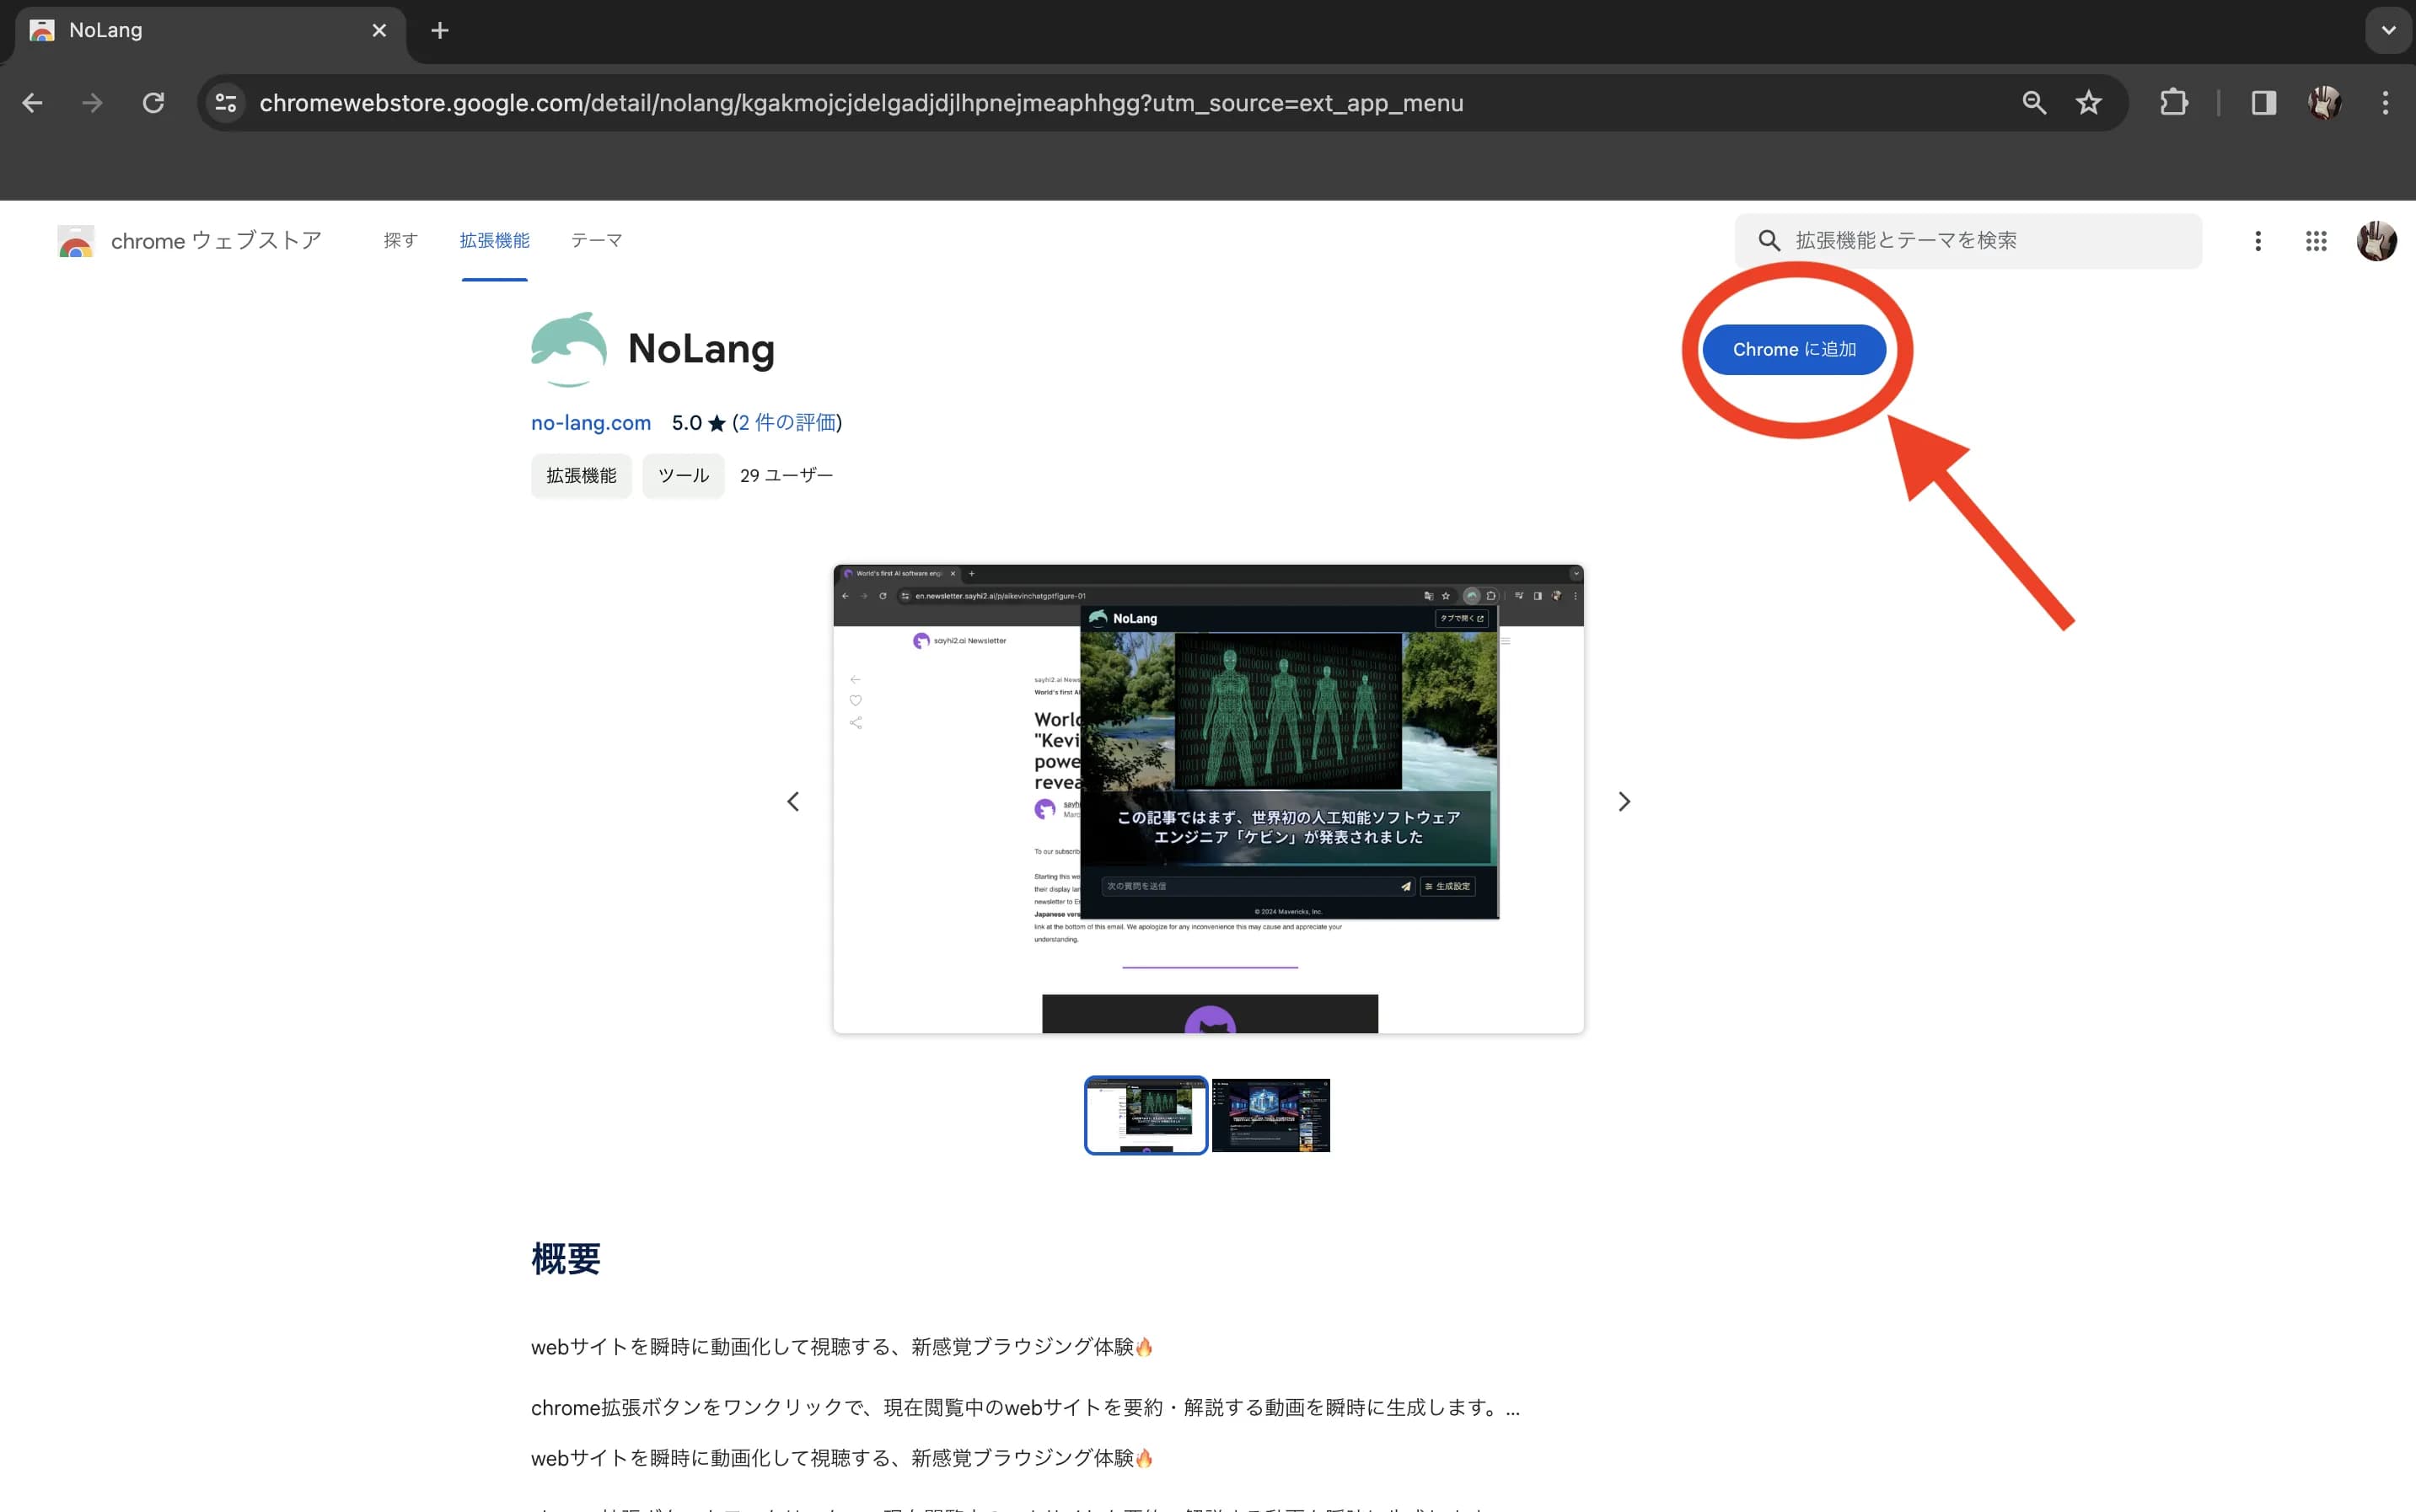Click the Chrome に追加 button
2416x1512 pixels.
[x=1794, y=350]
